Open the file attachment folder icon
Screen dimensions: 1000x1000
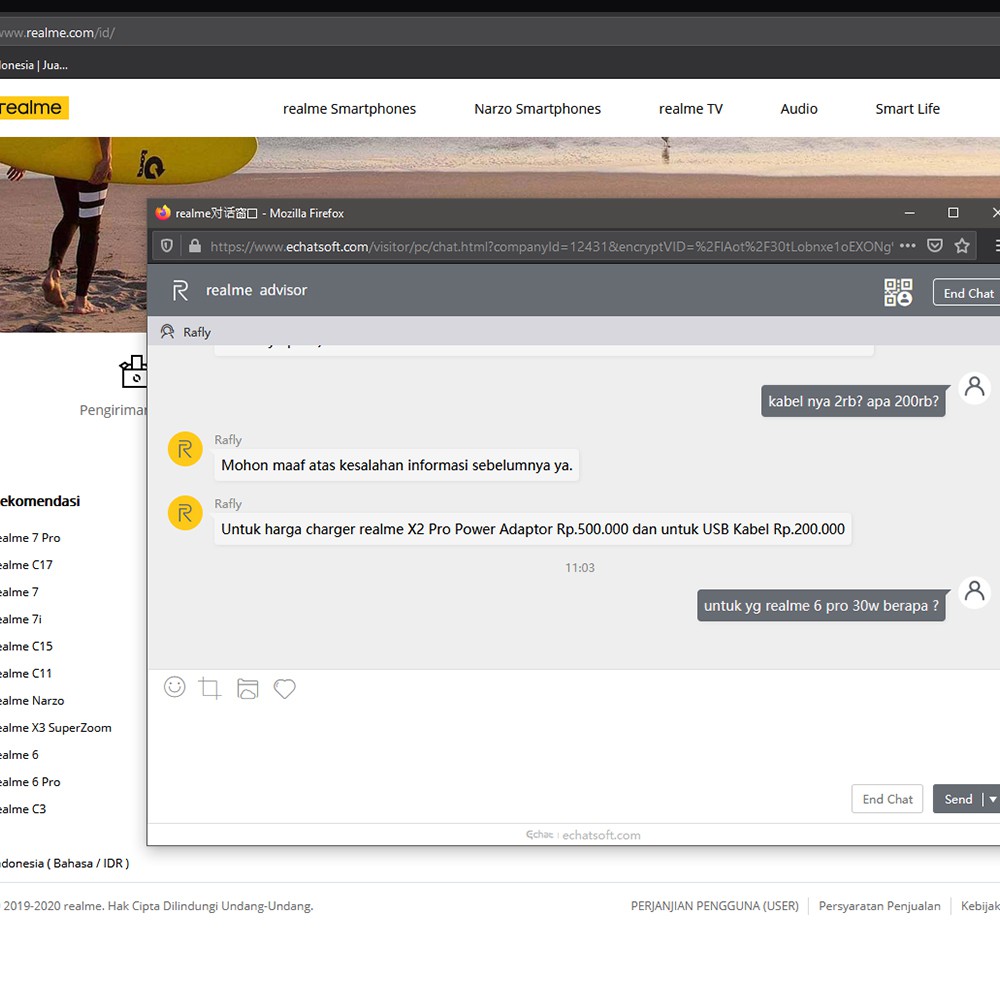tap(248, 688)
